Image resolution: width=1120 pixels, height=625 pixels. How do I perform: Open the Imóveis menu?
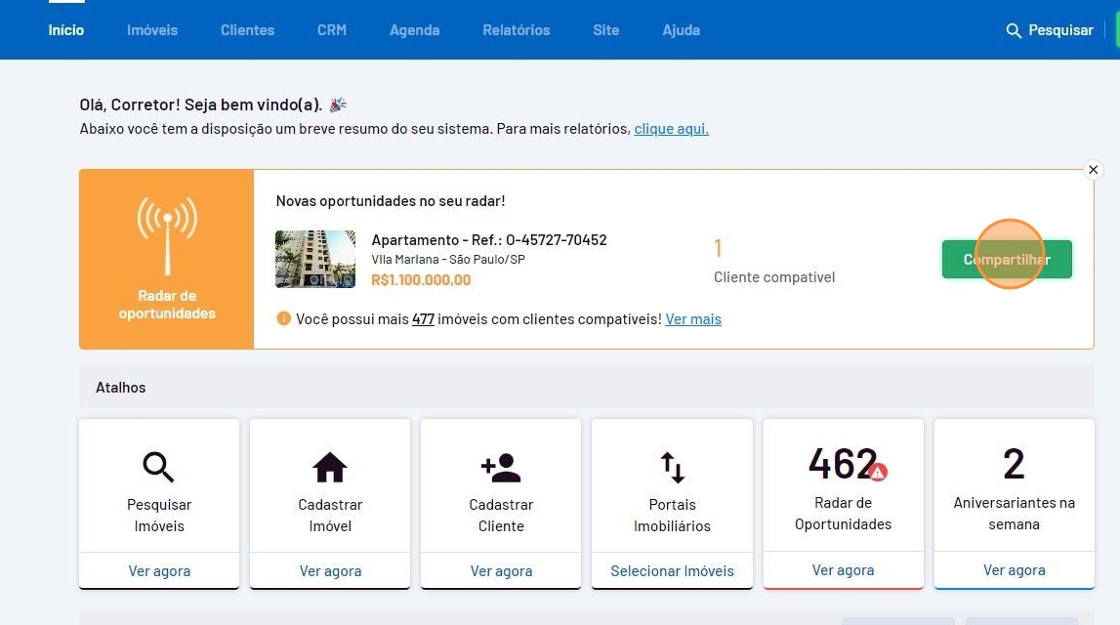(x=152, y=30)
